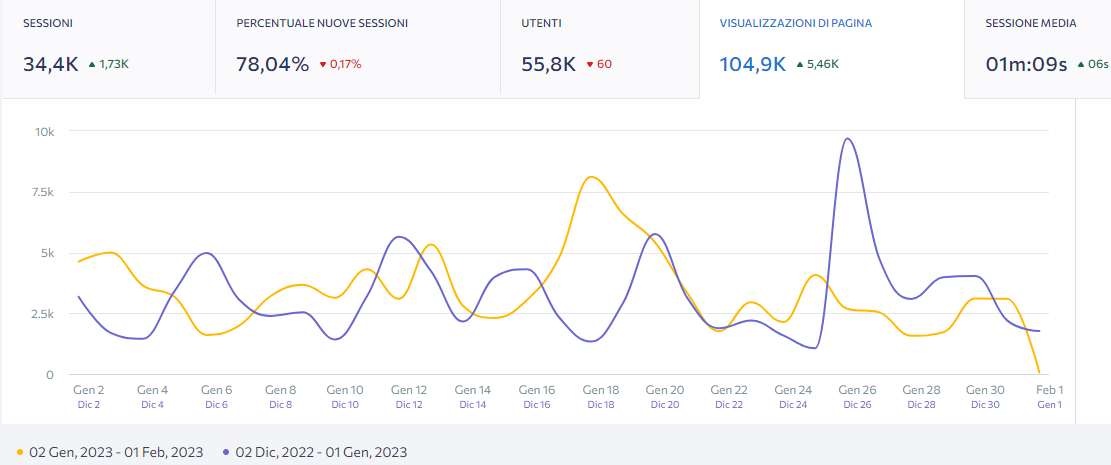Screen dimensions: 1111x465
Task: Click the purple legend dot
Action: tap(228, 453)
